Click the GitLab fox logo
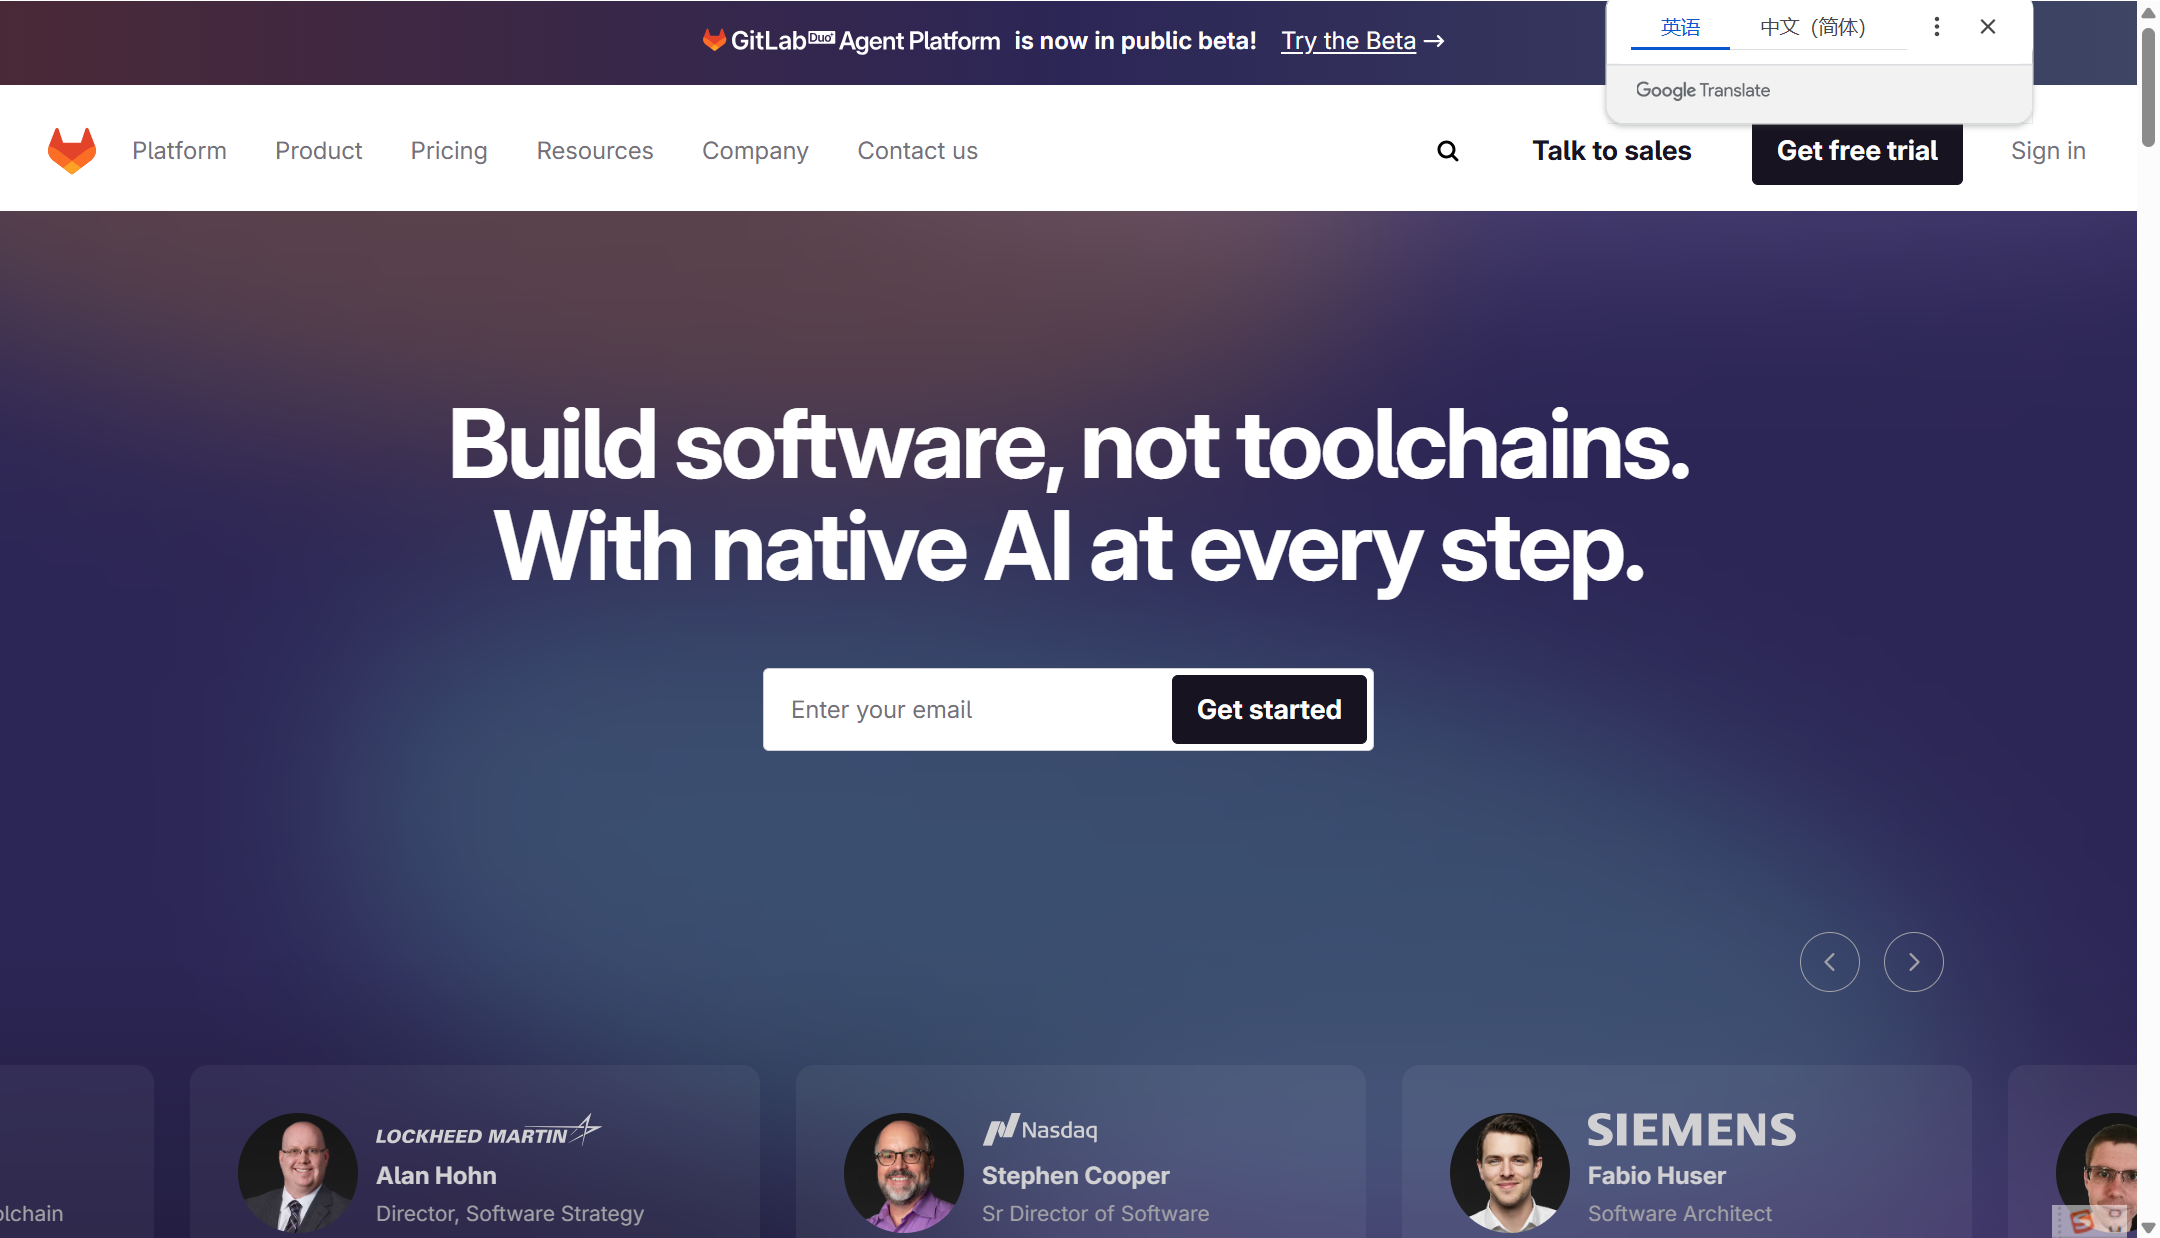The width and height of the screenshot is (2160, 1238). 72,151
